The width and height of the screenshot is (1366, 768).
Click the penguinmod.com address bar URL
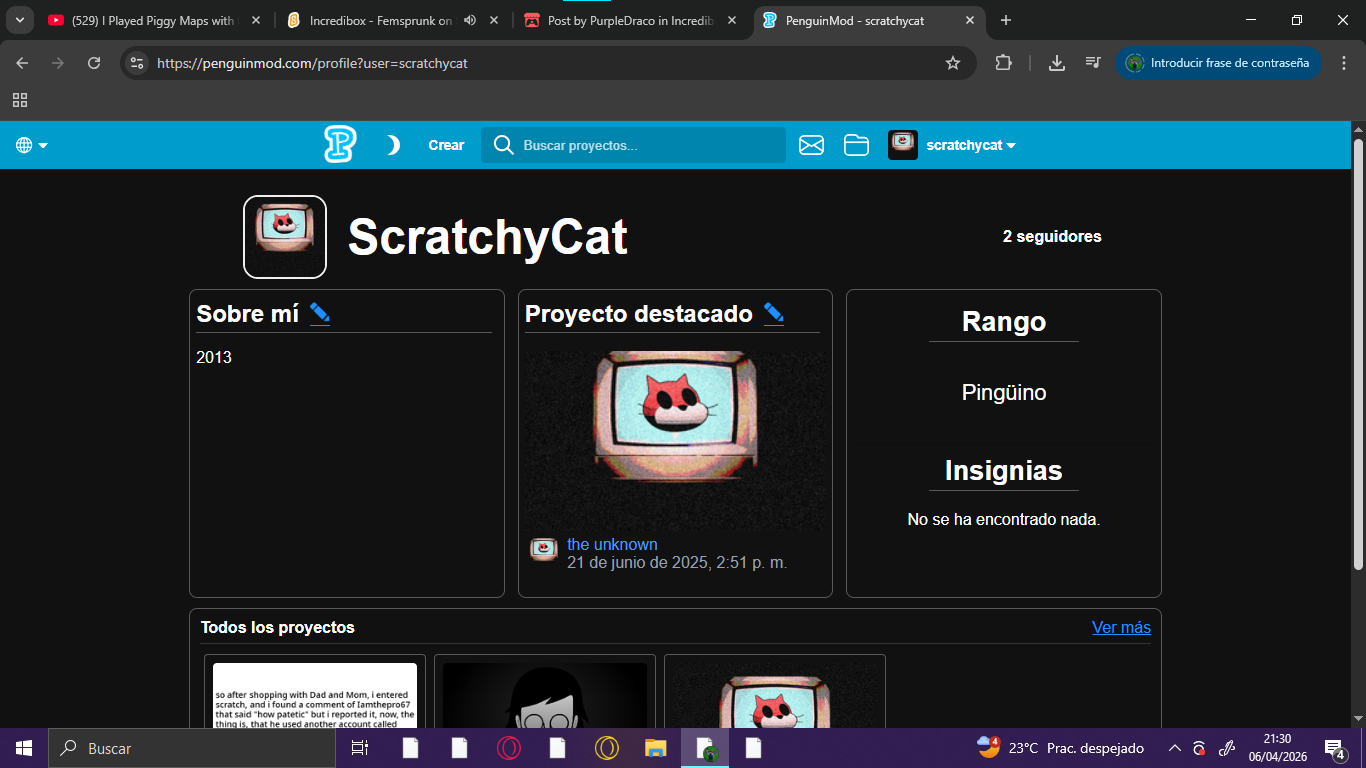pos(312,63)
